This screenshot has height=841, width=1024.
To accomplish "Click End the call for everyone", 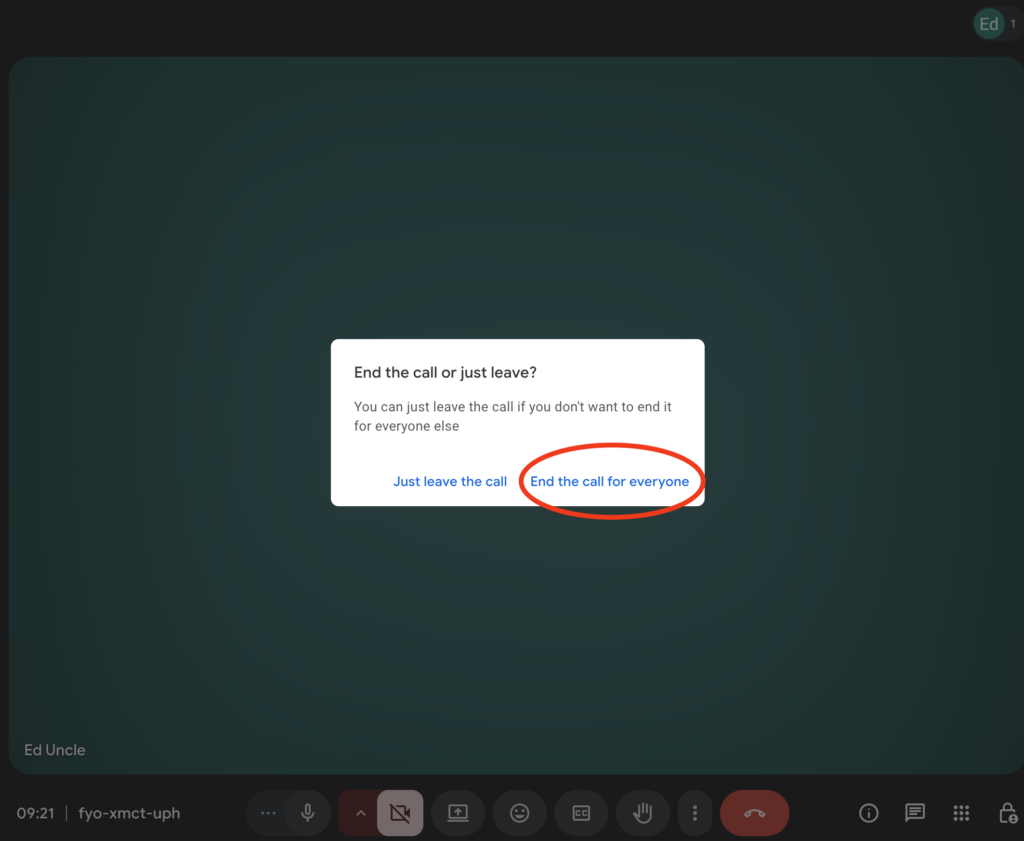I will click(609, 481).
